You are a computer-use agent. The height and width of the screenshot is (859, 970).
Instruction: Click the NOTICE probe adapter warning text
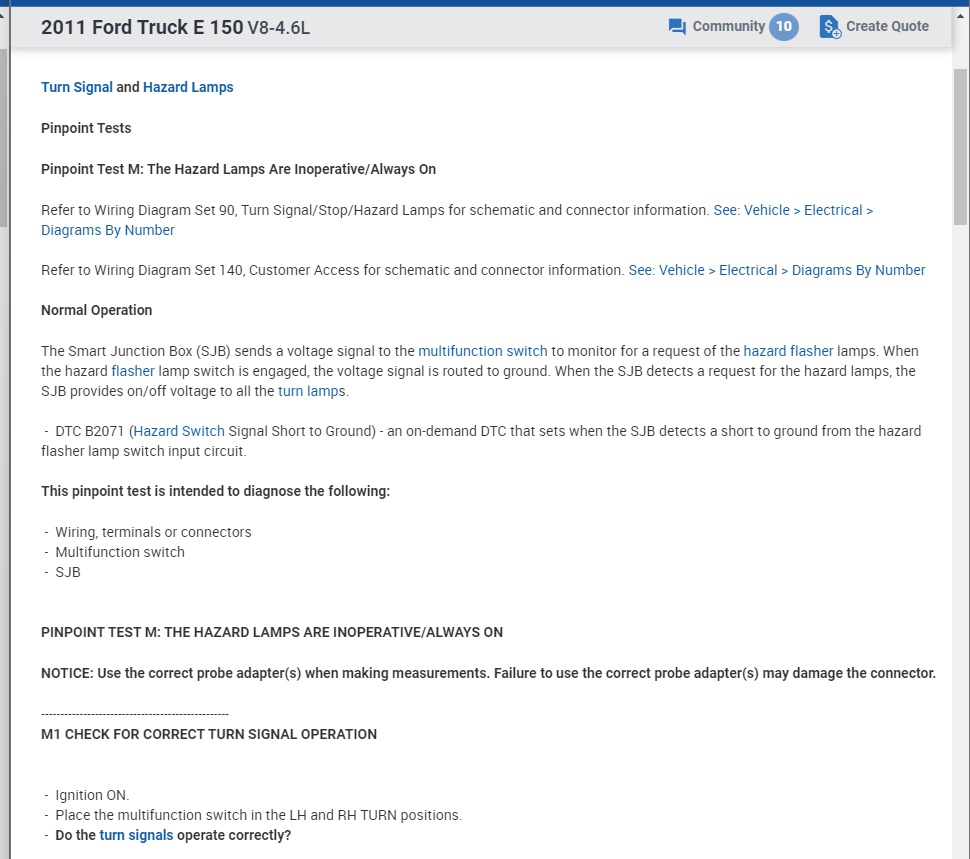[x=488, y=673]
